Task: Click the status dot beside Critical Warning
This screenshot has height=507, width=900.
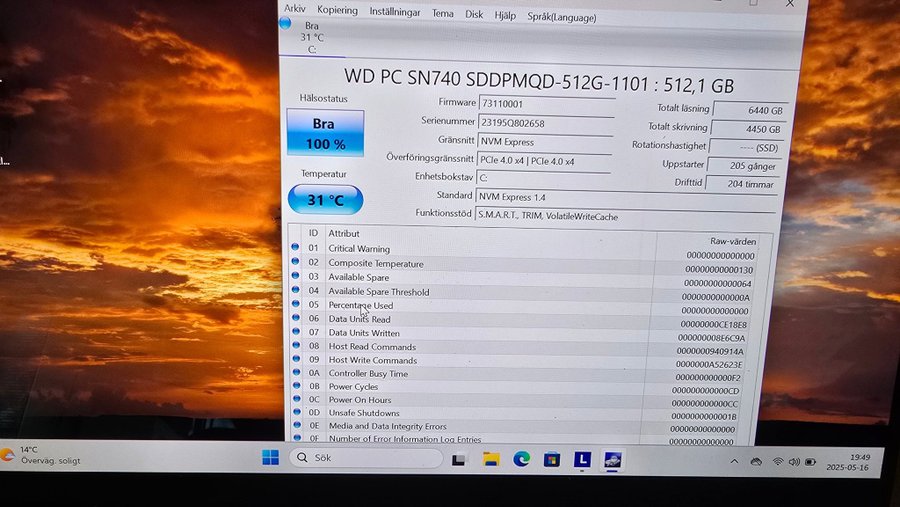Action: 295,247
